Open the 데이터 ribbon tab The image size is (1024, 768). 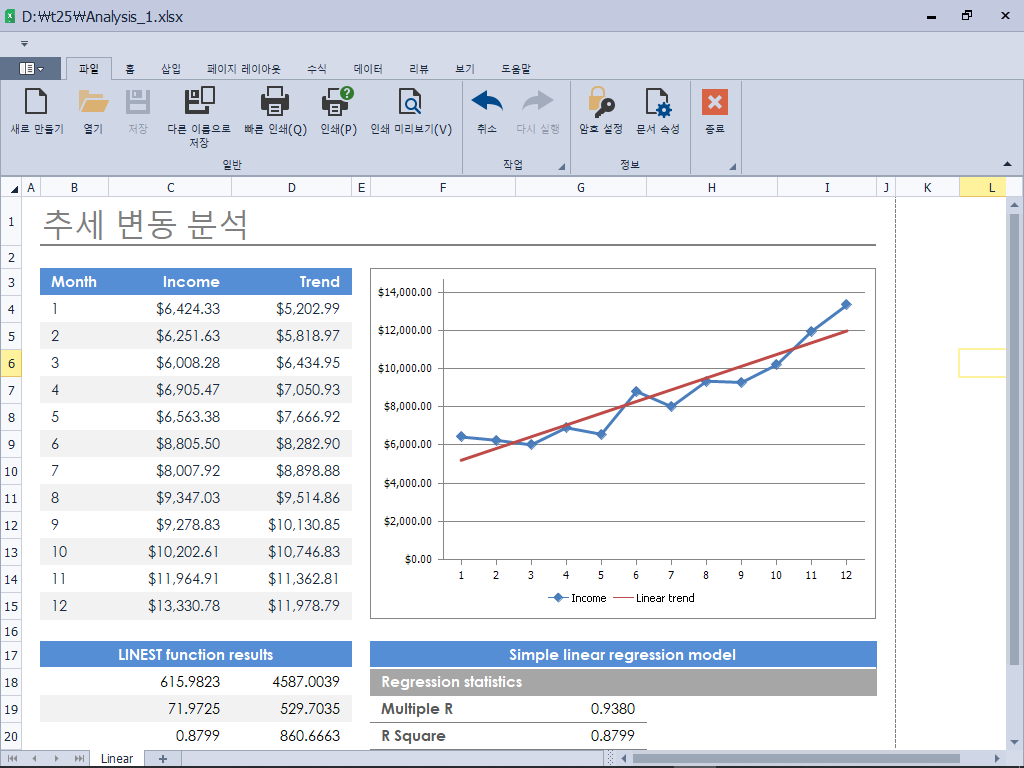[x=368, y=69]
